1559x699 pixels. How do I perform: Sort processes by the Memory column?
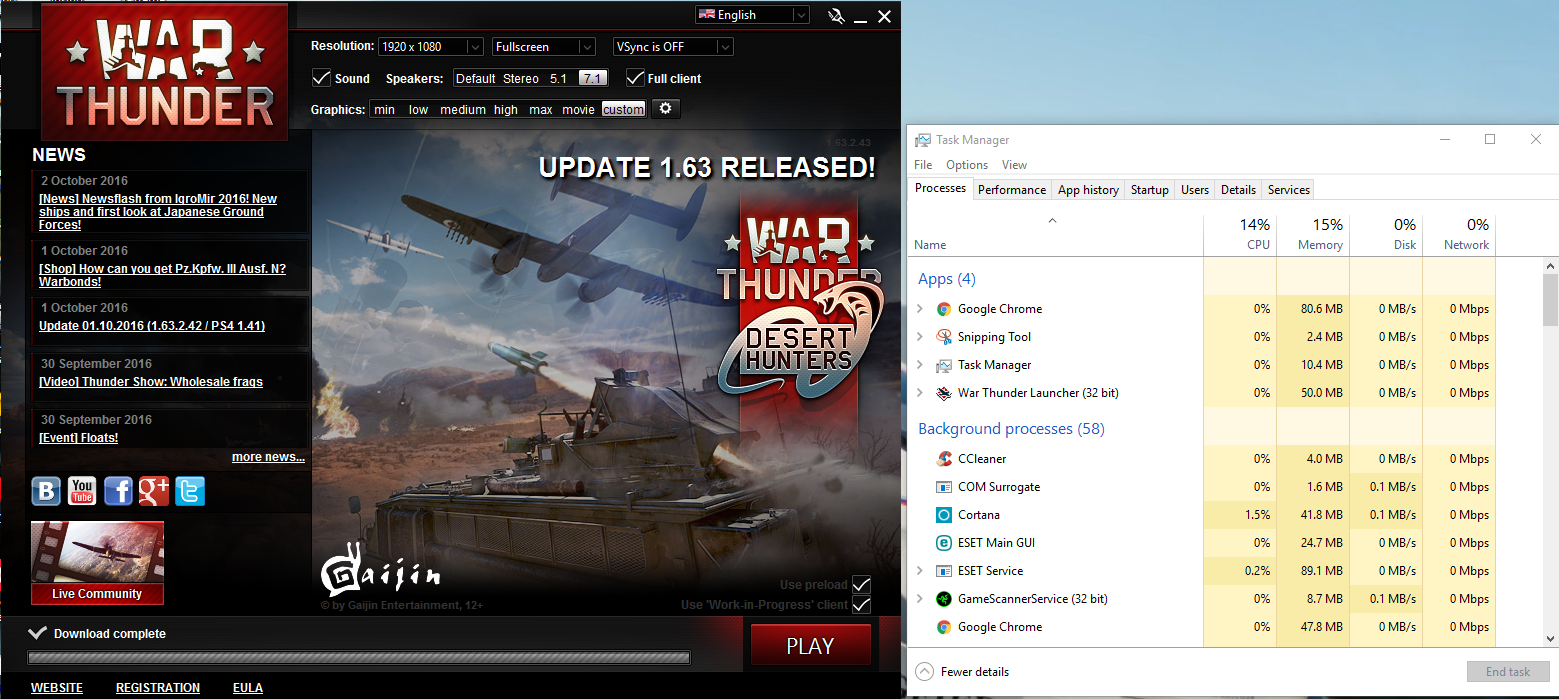pyautogui.click(x=1313, y=235)
